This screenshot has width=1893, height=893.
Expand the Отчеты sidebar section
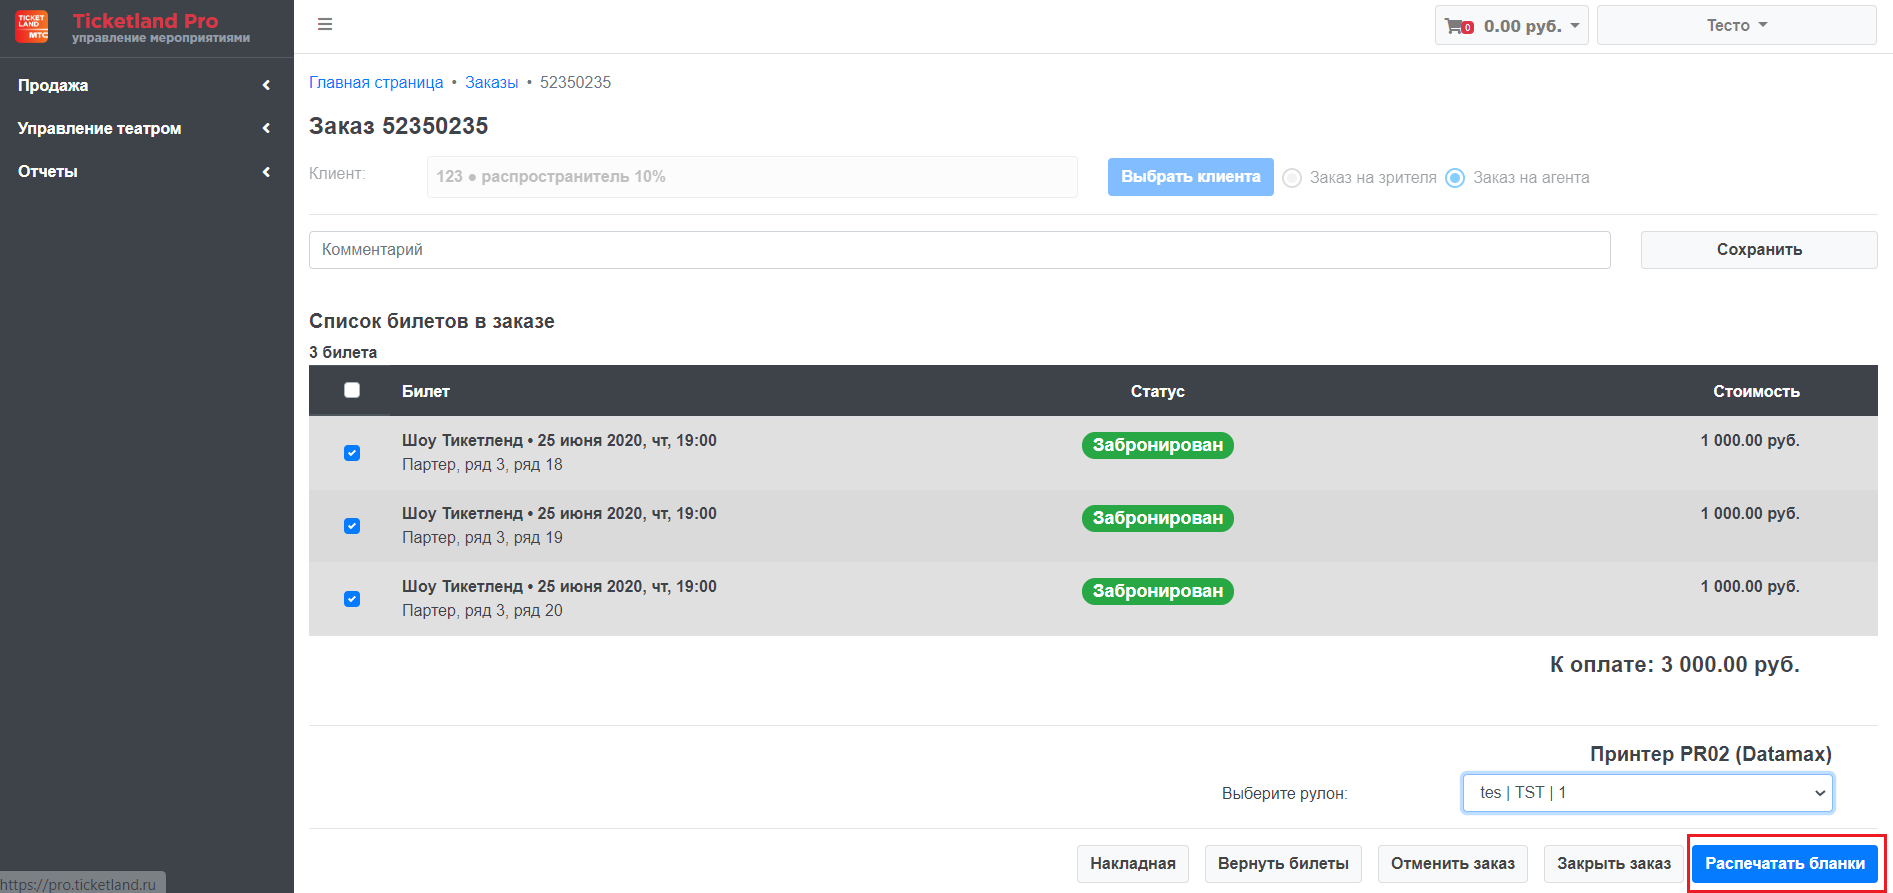pyautogui.click(x=146, y=171)
